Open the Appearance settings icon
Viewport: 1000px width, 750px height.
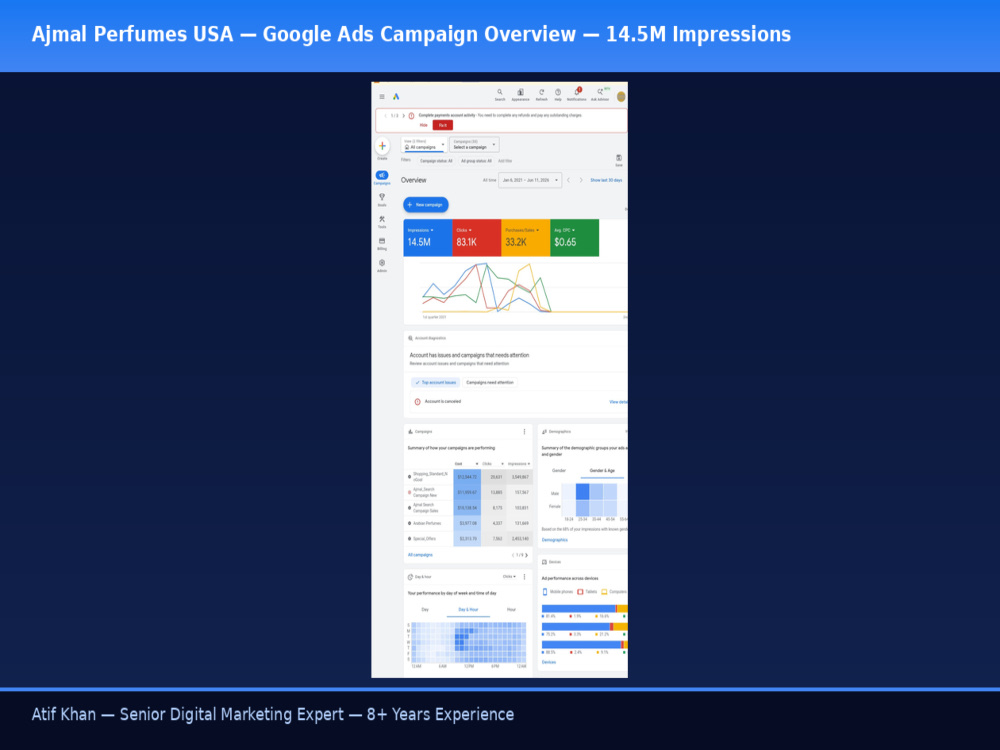(520, 94)
